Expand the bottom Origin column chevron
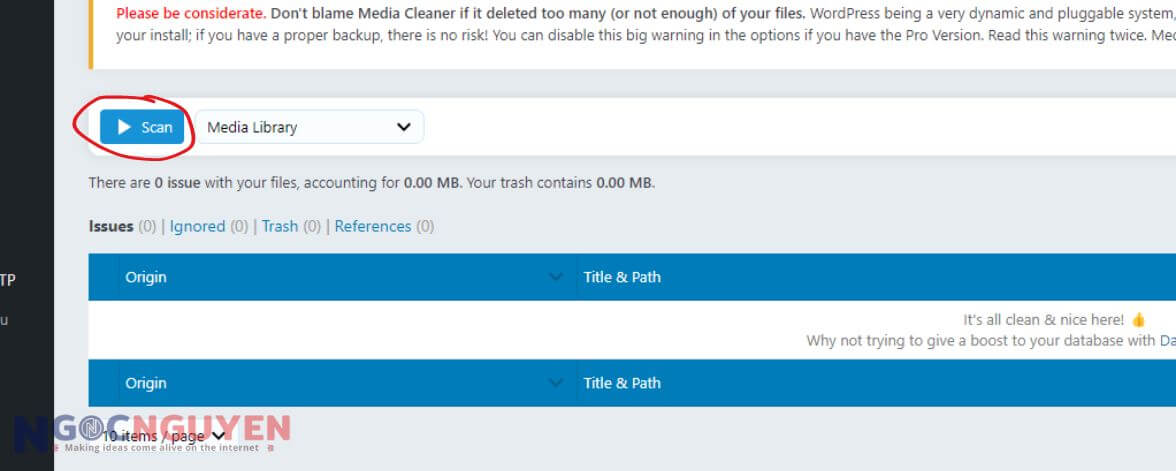The image size is (1176, 471). [x=557, y=383]
